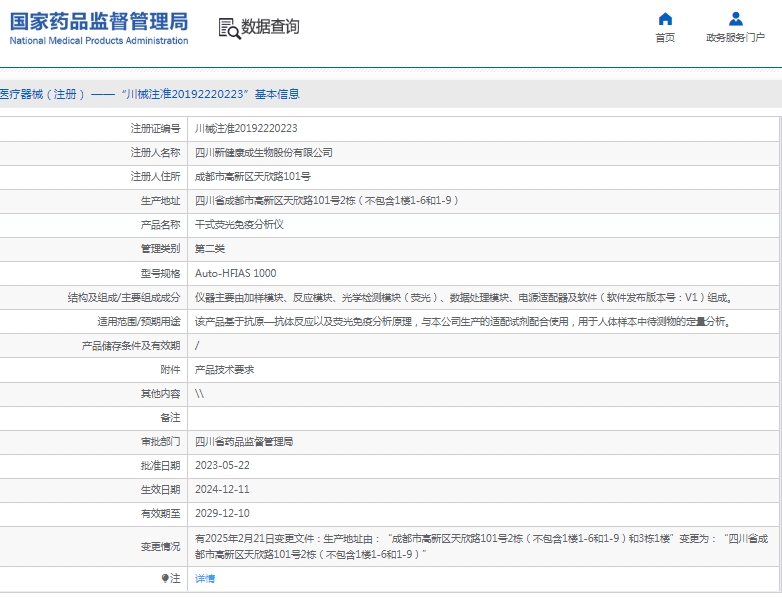Click the 型号规格 row label
Screen dimensions: 782x598
point(160,273)
